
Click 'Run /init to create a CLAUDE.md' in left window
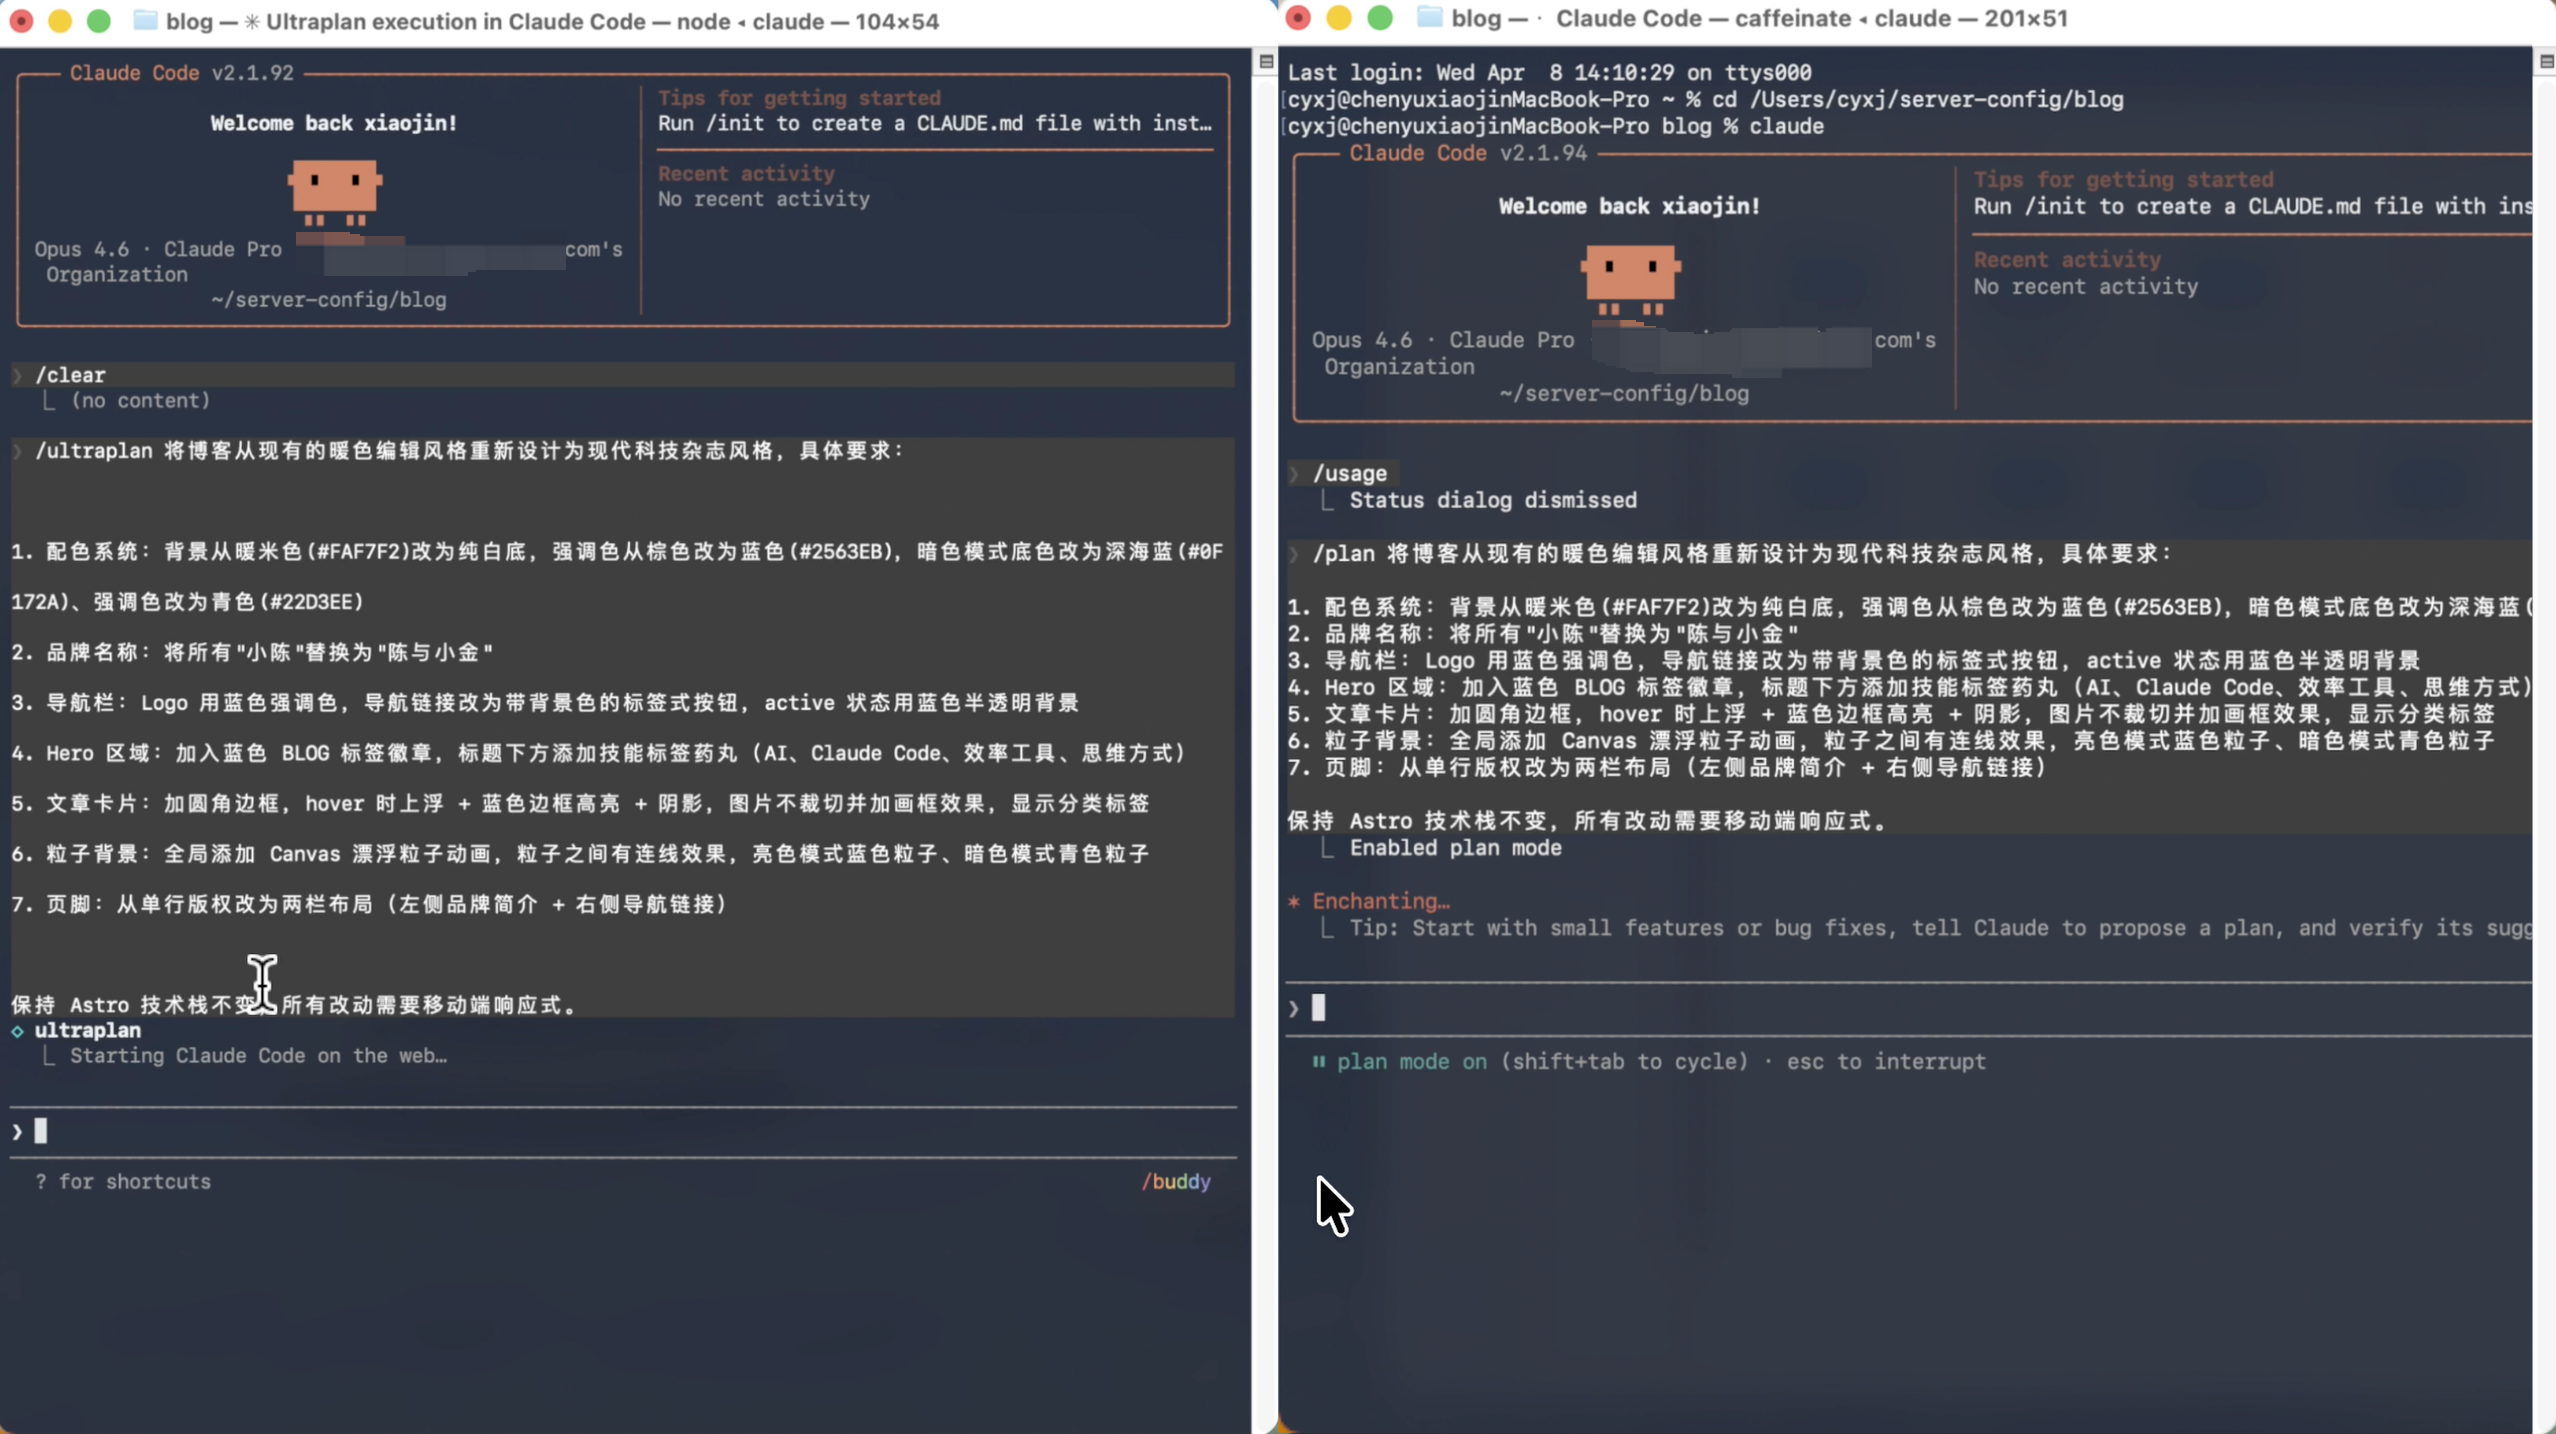pyautogui.click(x=934, y=124)
